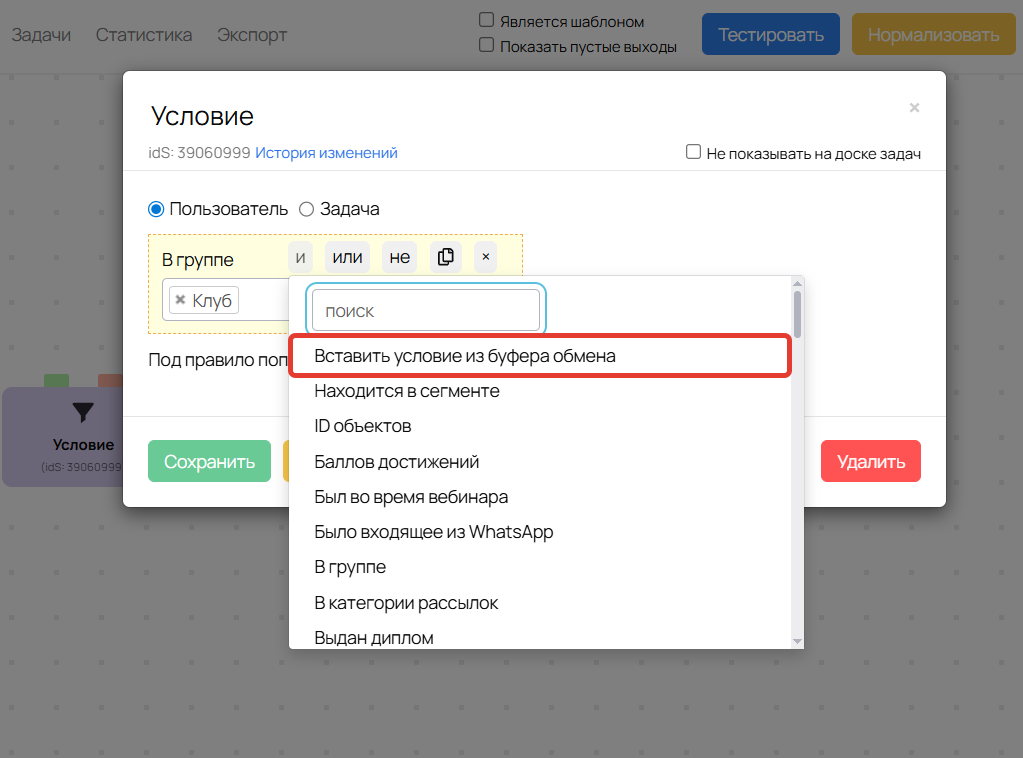This screenshot has height=758, width=1023.
Task: Apply the 'не' negation operator
Action: pos(400,257)
